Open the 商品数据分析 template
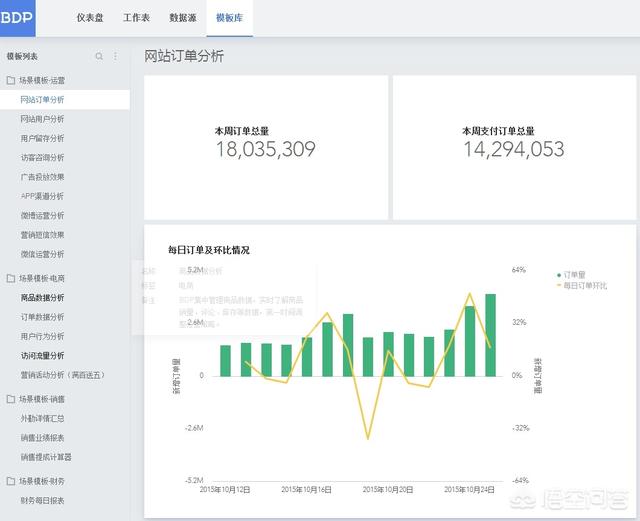 pyautogui.click(x=42, y=298)
